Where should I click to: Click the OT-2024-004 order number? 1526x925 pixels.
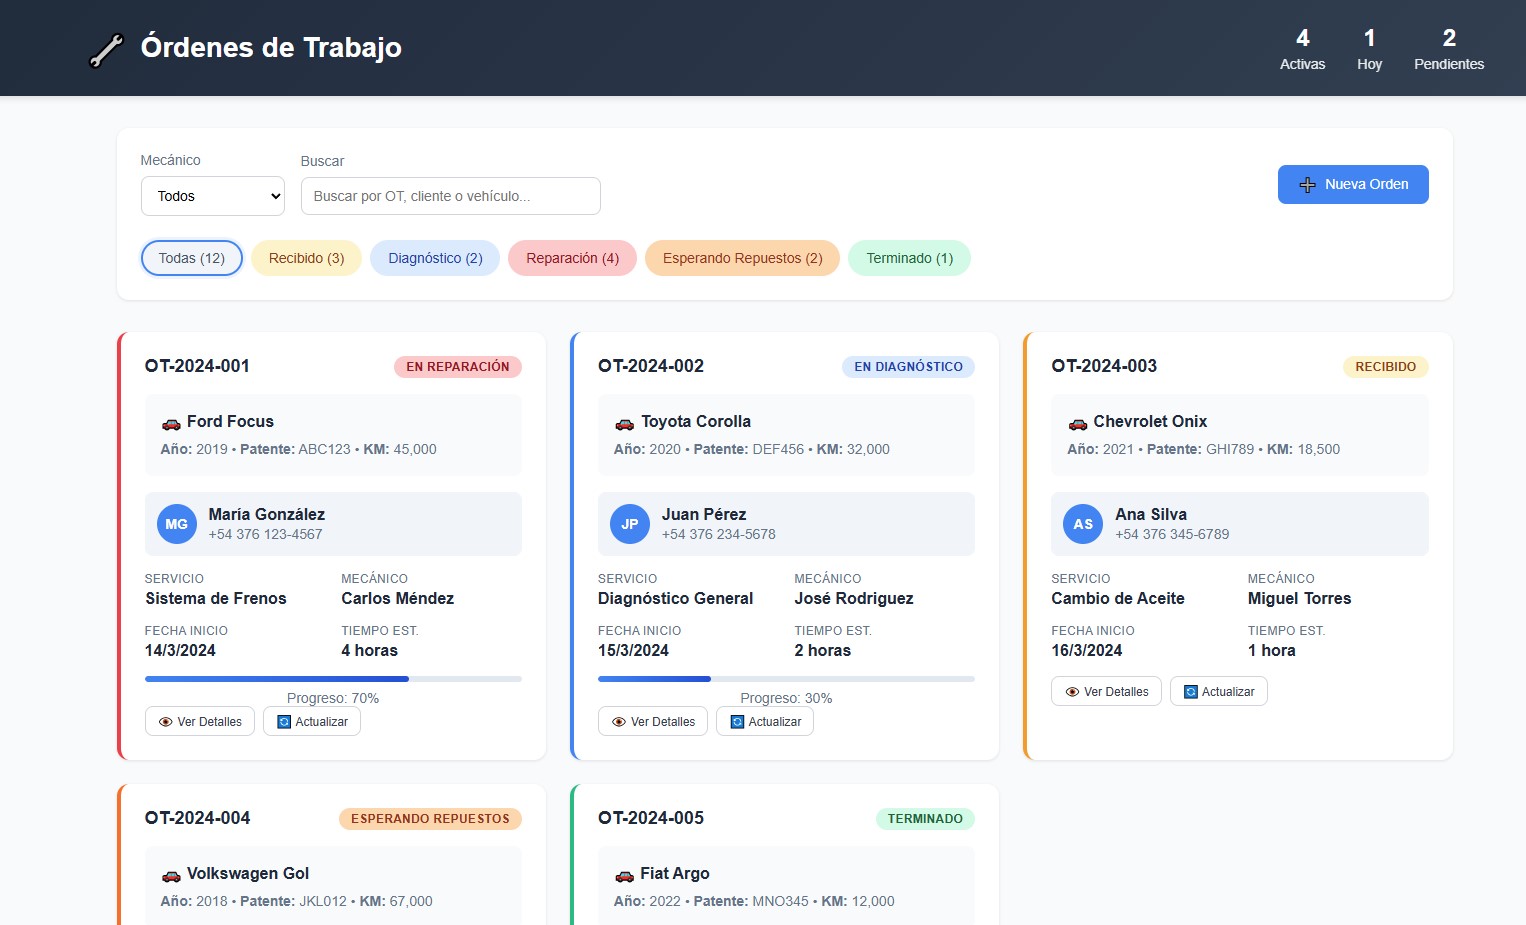pyautogui.click(x=197, y=818)
